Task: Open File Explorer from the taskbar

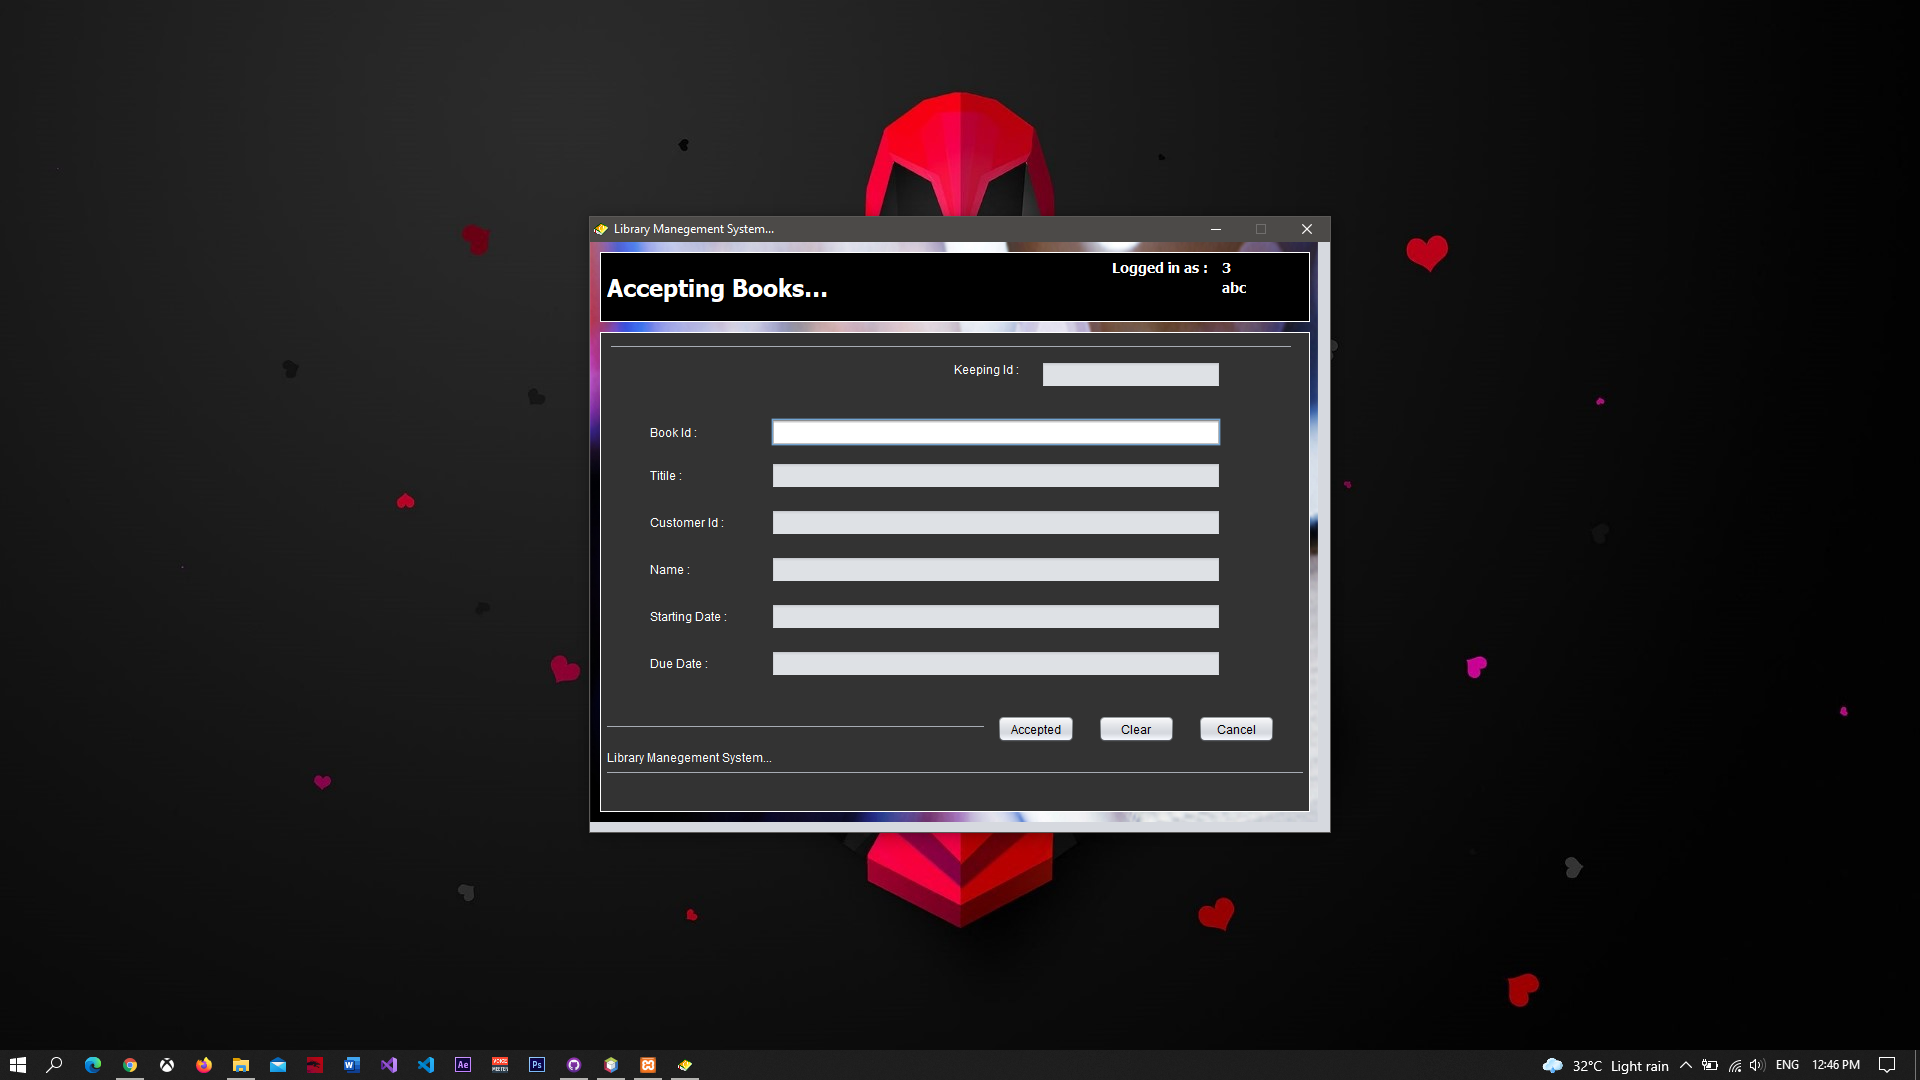Action: pos(241,1064)
